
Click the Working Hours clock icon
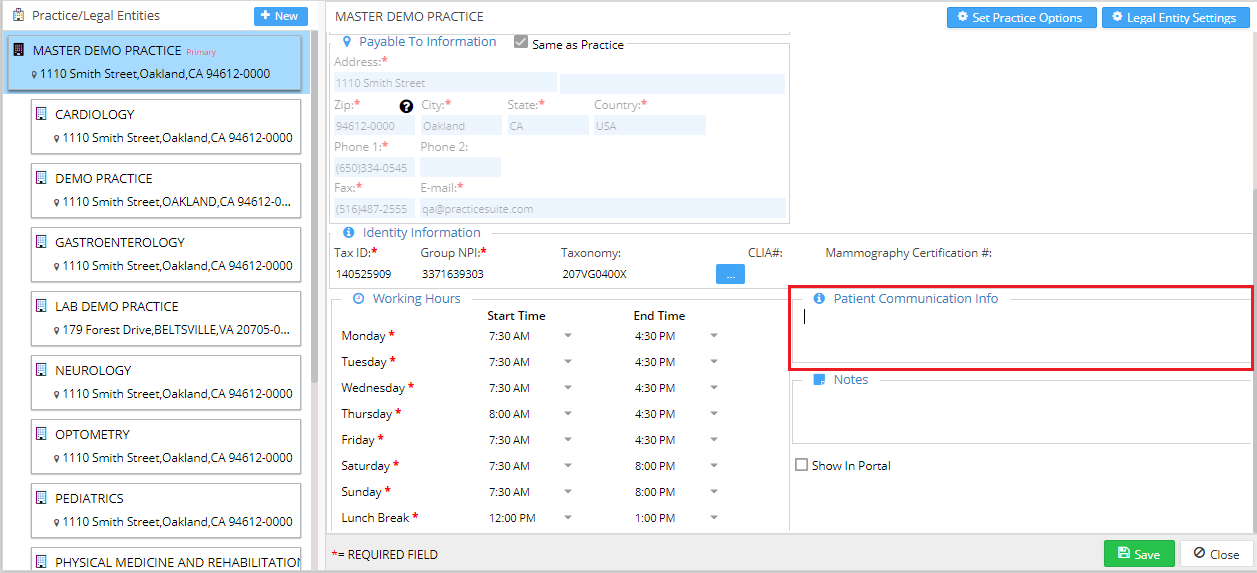click(358, 299)
